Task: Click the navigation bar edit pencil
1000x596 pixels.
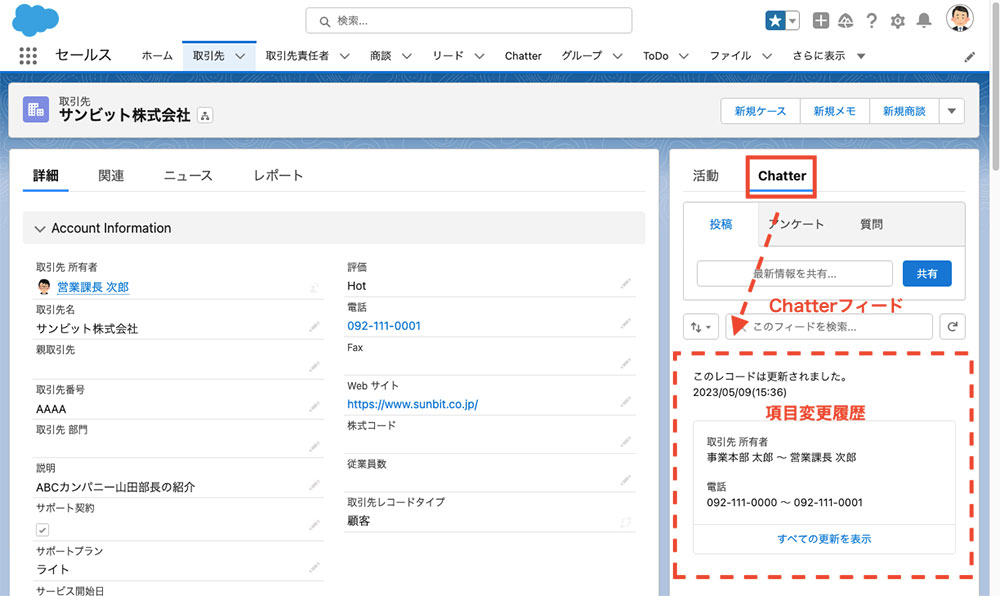Action: (x=969, y=57)
